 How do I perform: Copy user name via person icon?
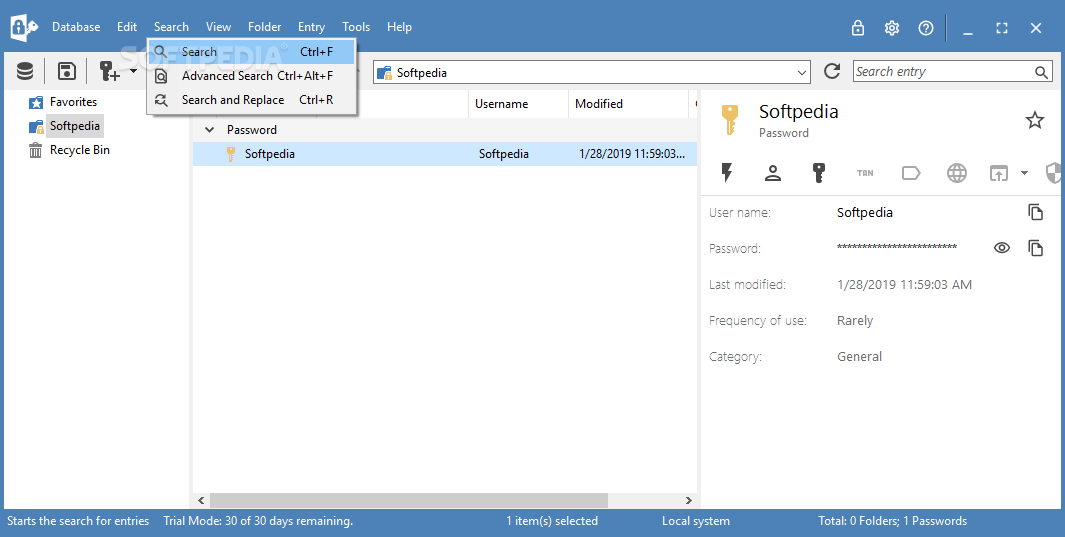tap(773, 173)
